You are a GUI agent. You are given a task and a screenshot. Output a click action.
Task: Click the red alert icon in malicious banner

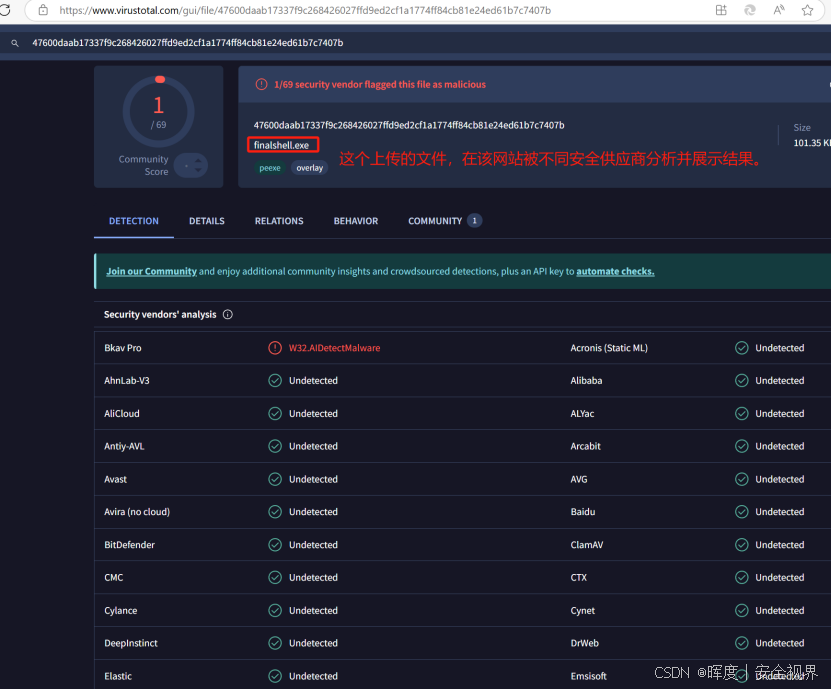[x=261, y=84]
